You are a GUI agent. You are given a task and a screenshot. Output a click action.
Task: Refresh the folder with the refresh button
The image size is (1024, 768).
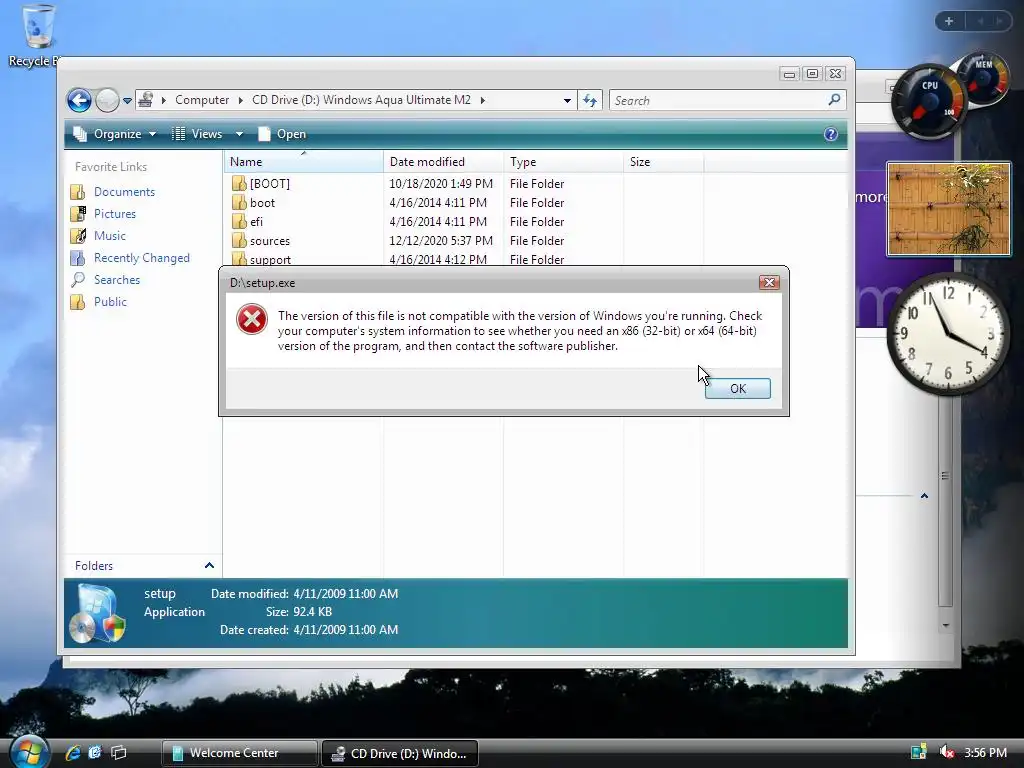pos(590,101)
